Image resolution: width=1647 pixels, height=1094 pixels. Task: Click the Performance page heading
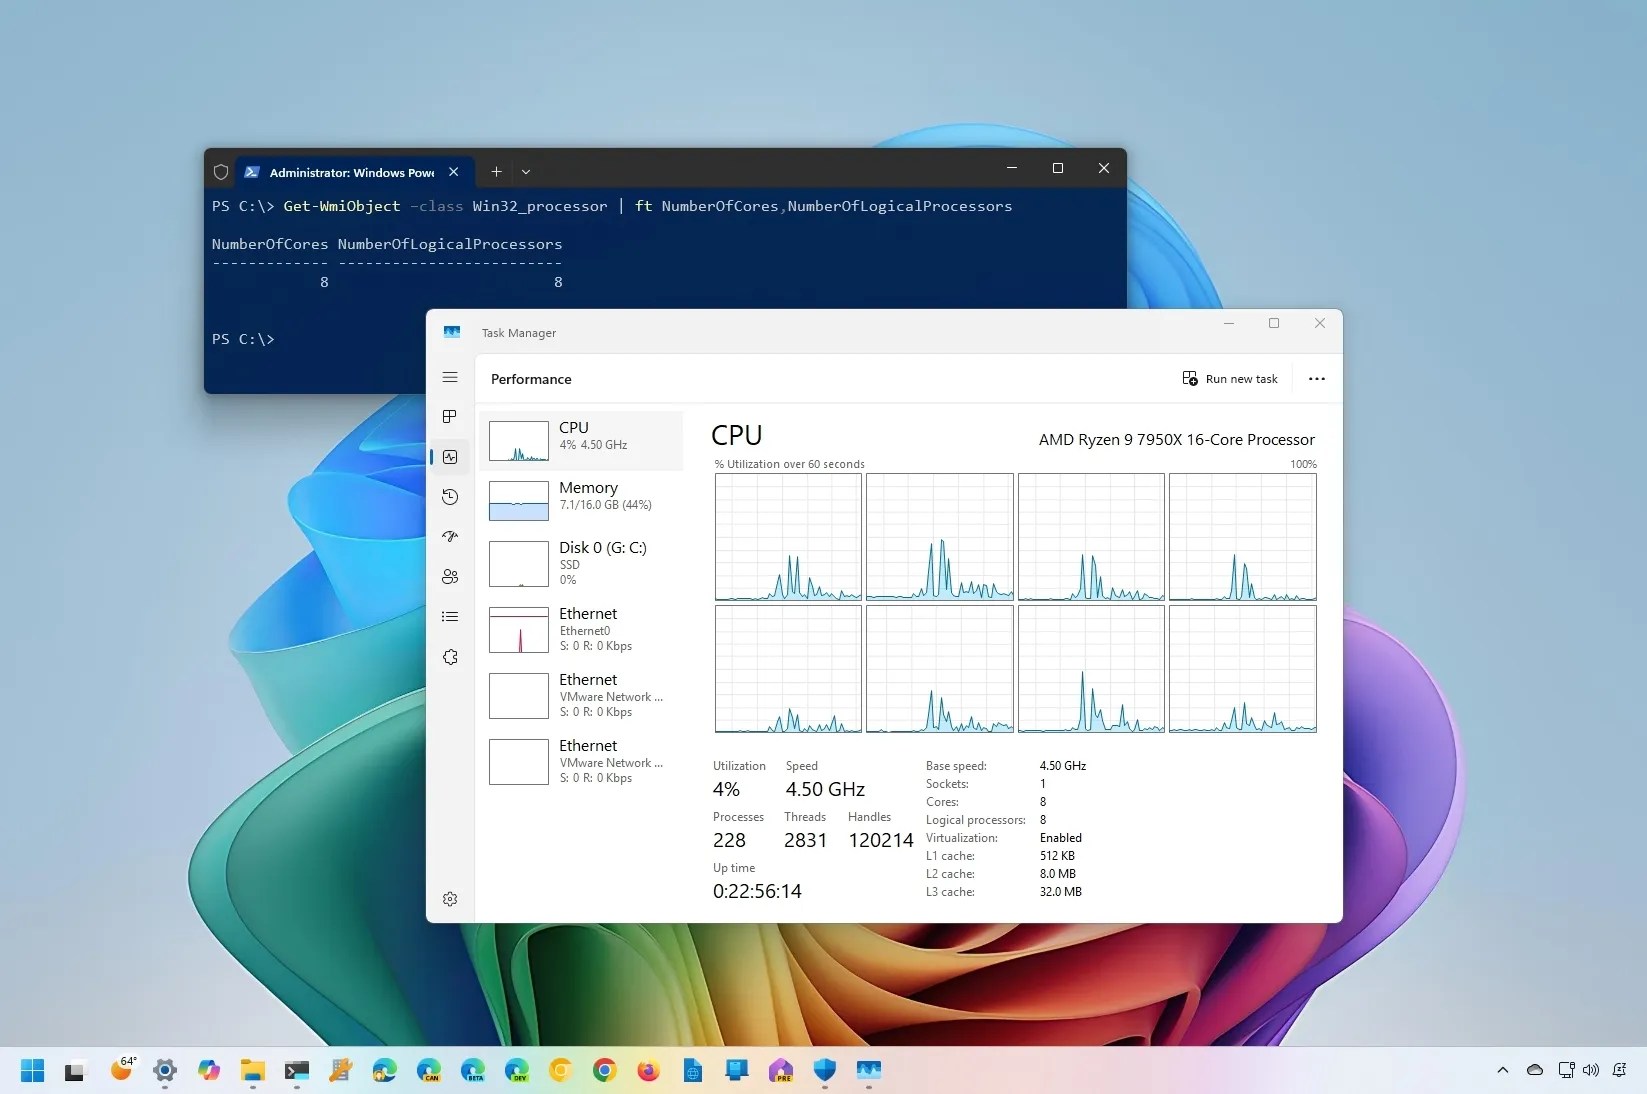[x=530, y=379]
